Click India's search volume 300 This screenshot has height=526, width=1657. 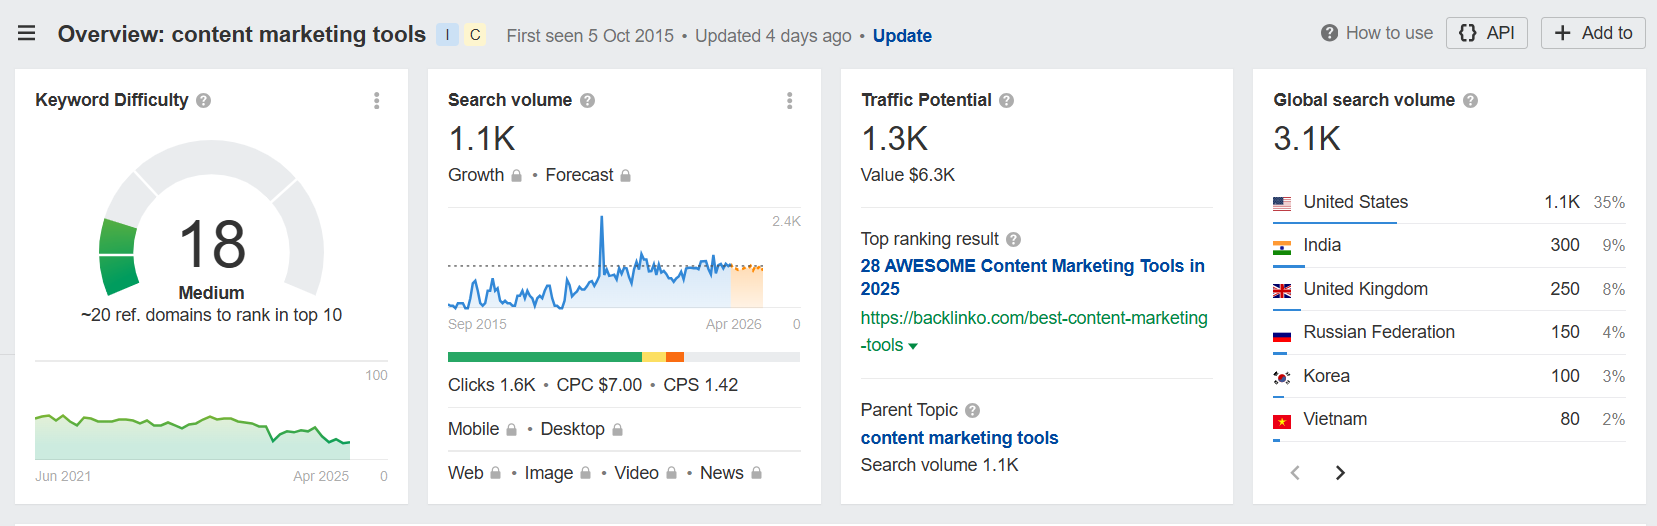pos(1565,245)
